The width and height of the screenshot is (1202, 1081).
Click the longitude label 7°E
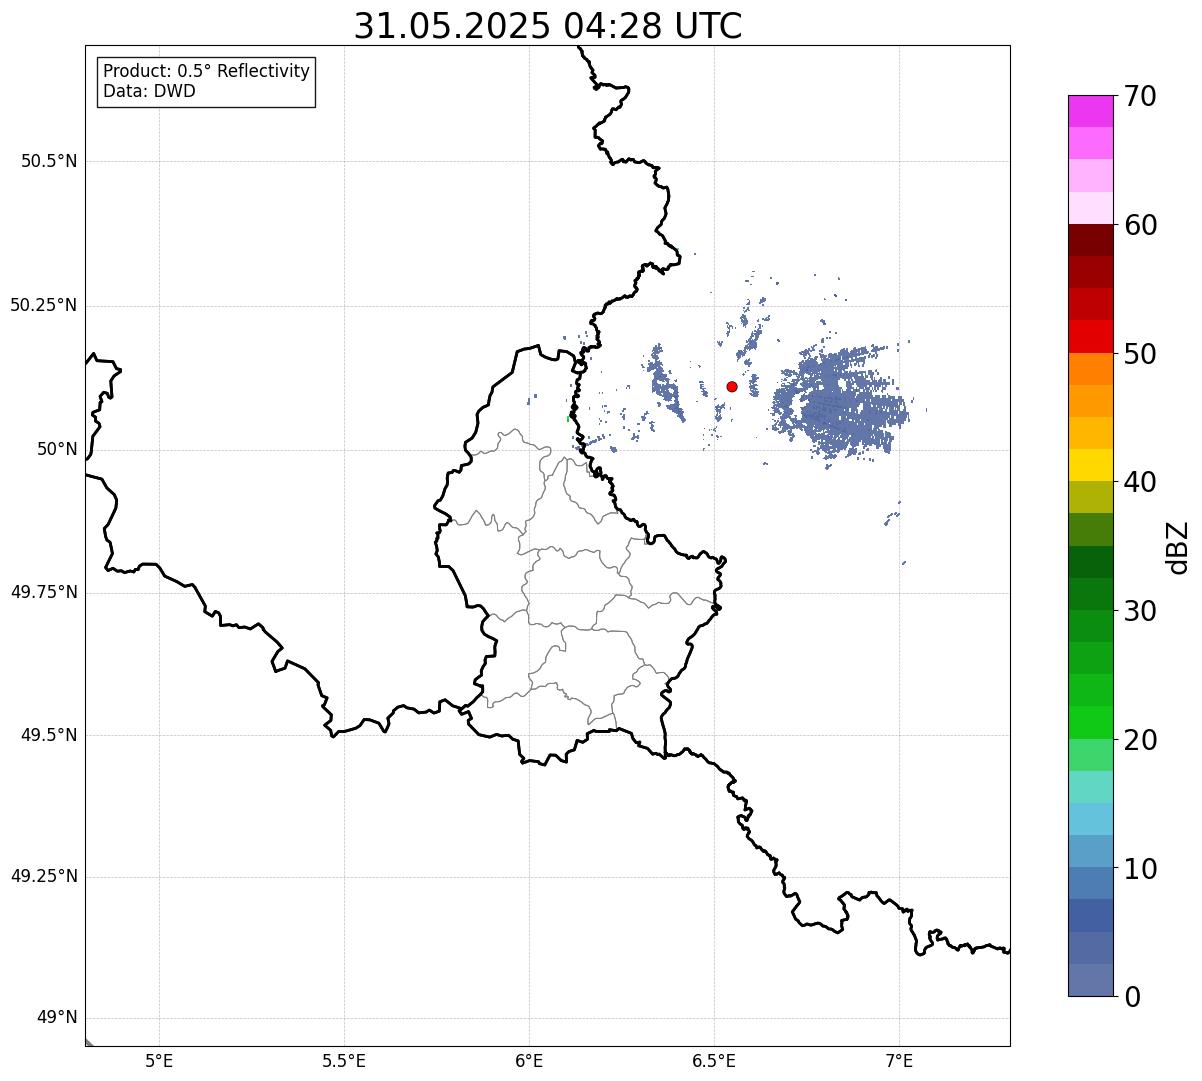(x=899, y=1061)
